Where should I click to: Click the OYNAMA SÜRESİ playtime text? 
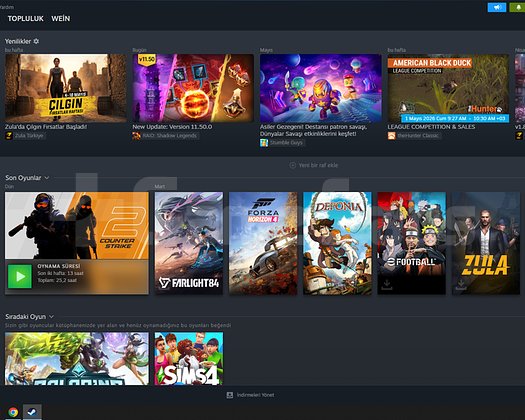pyautogui.click(x=59, y=266)
